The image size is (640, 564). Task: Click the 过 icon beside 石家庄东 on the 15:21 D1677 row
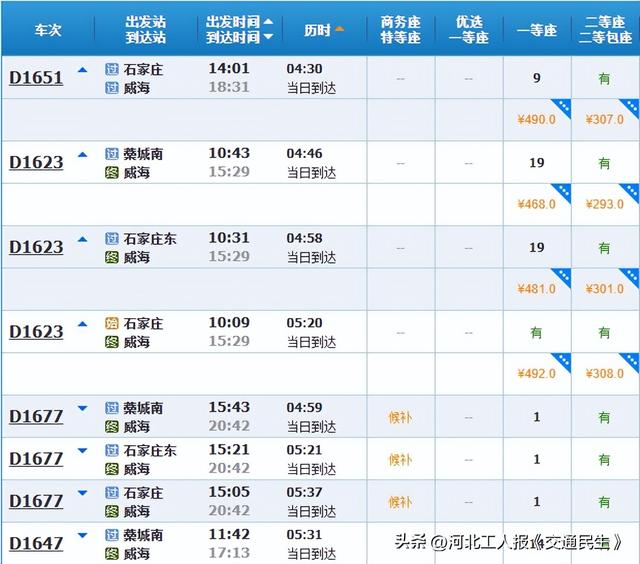(x=112, y=450)
